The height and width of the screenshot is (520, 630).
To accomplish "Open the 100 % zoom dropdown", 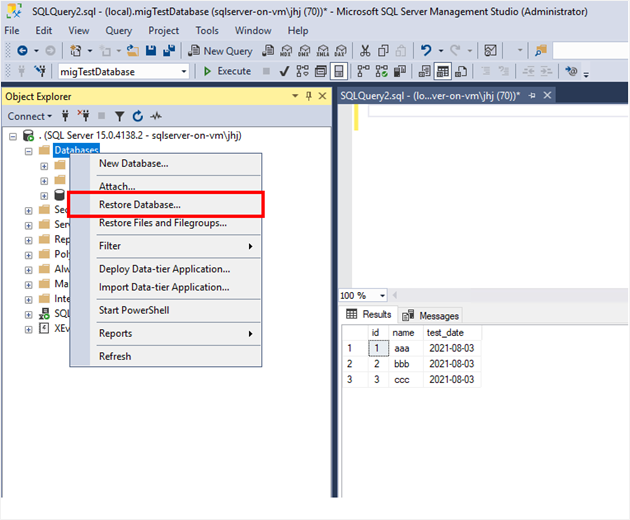I will (x=382, y=296).
